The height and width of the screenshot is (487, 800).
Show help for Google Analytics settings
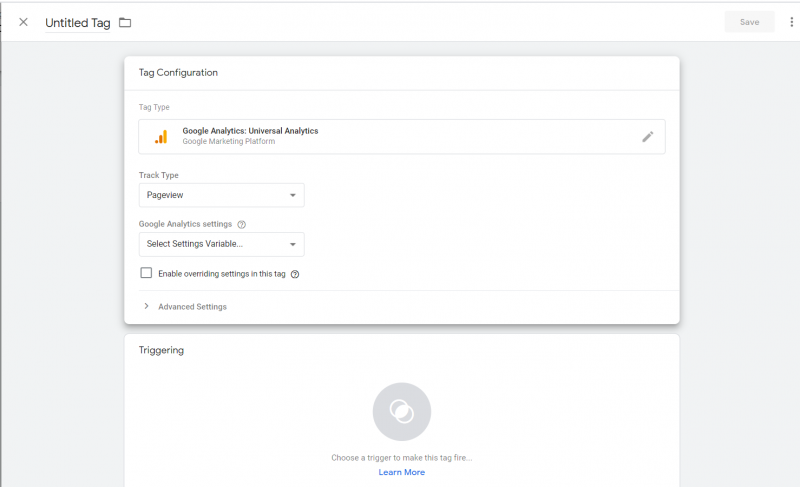(242, 224)
